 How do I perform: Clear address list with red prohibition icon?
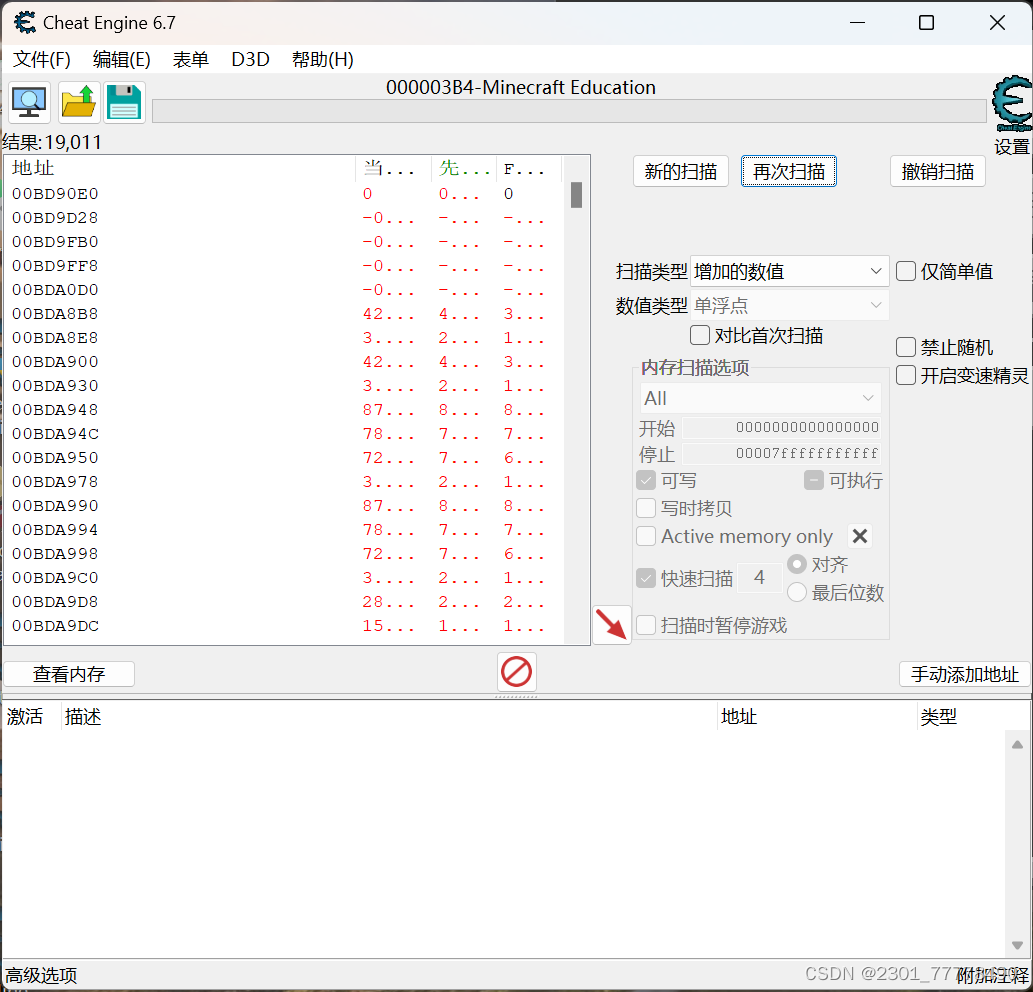(x=516, y=673)
